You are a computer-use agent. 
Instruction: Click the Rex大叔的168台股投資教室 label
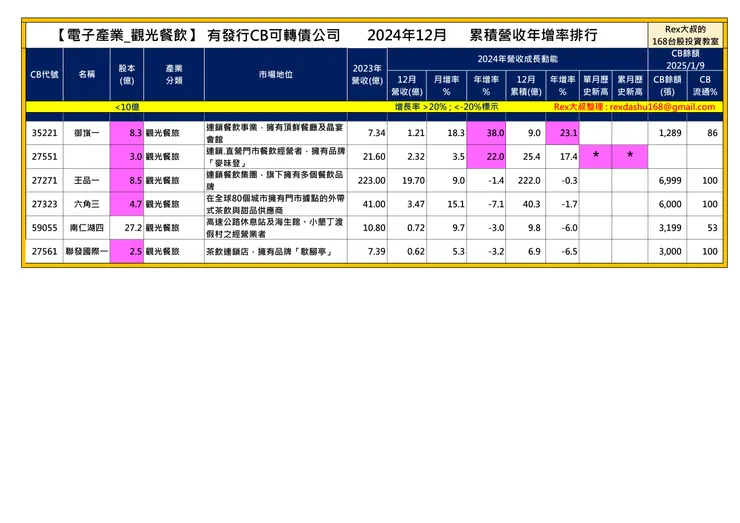coord(685,35)
